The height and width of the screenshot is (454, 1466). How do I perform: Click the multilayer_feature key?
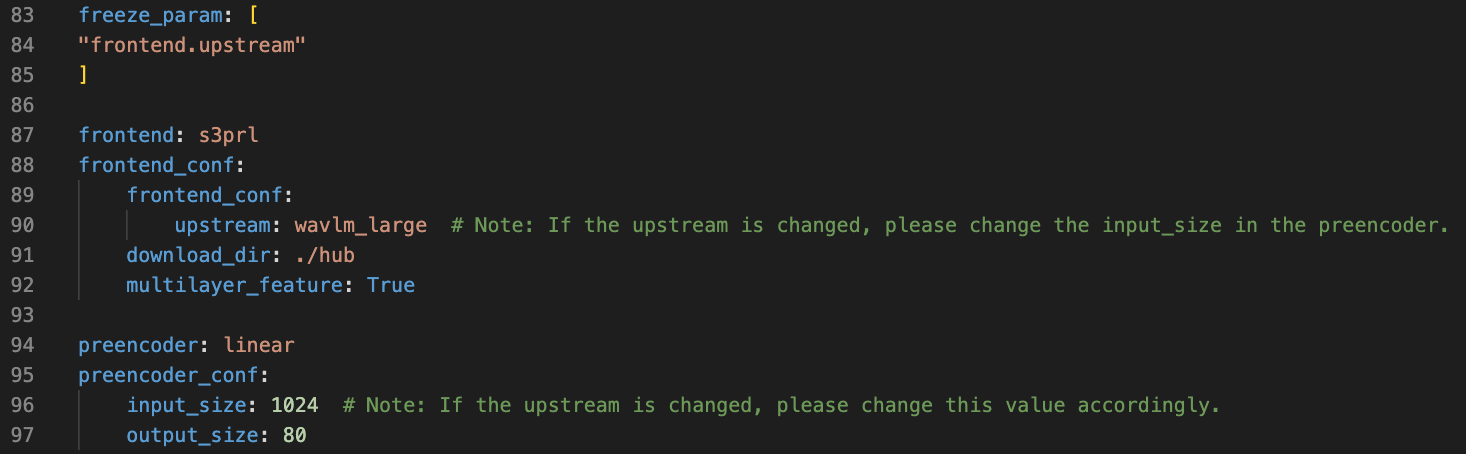[234, 285]
